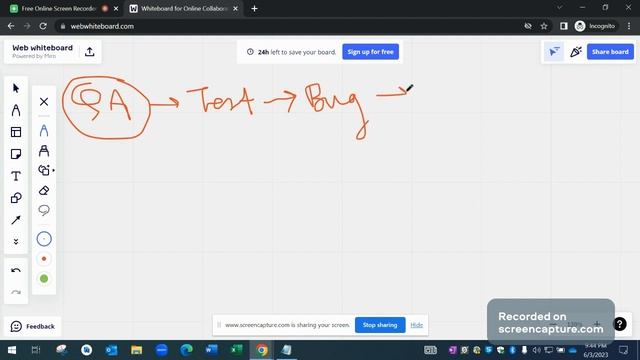Bookmark this page with star icon
Image resolution: width=640 pixels, height=360 pixels.
point(544,26)
